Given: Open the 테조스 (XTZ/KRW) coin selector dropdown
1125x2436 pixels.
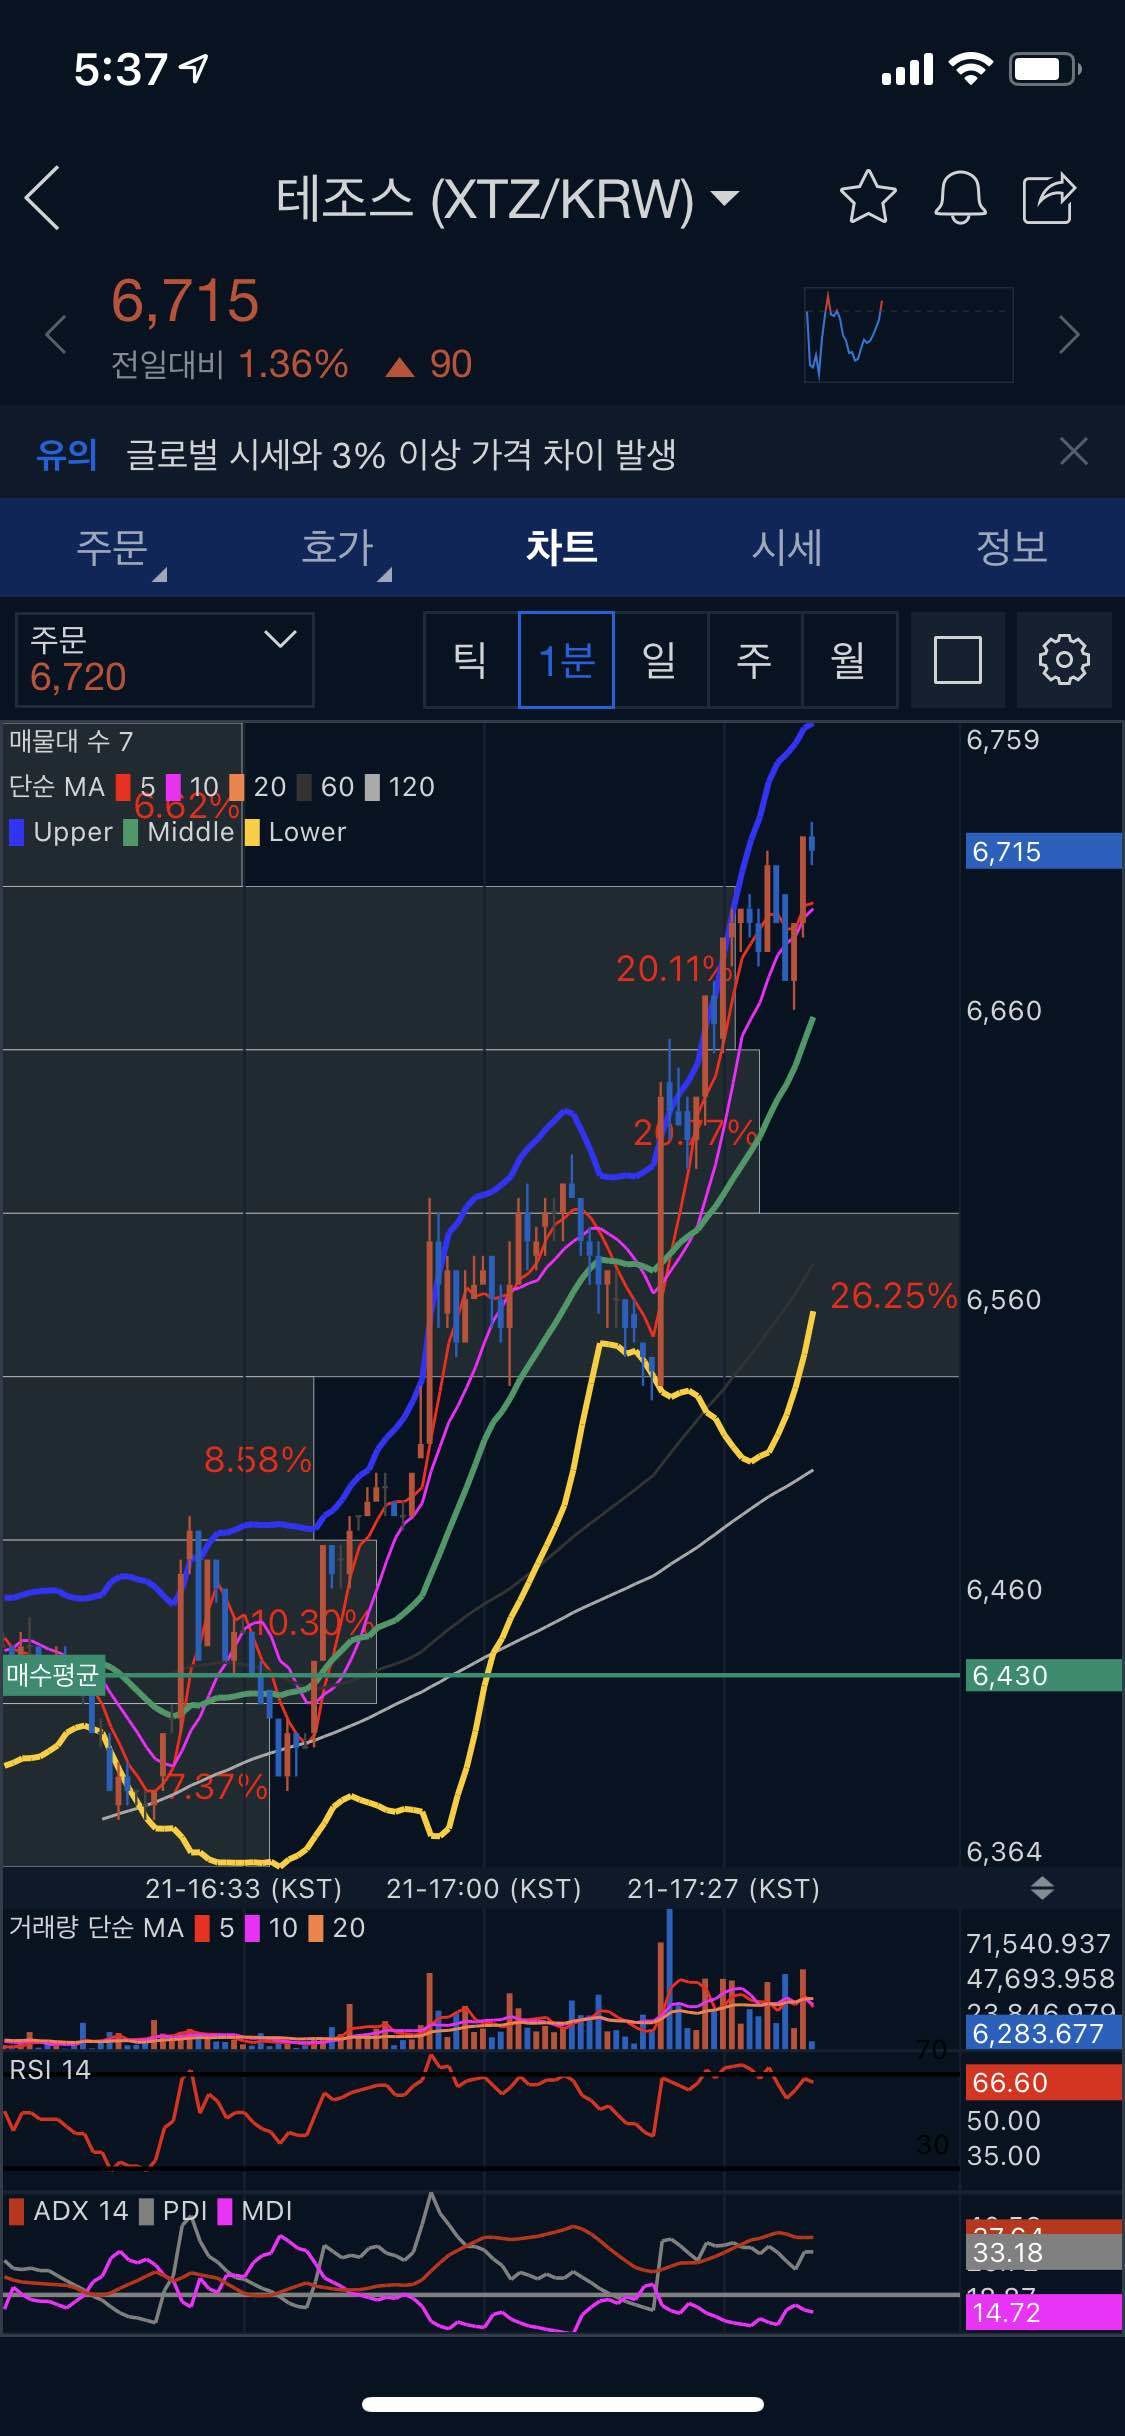Looking at the screenshot, I should (507, 198).
